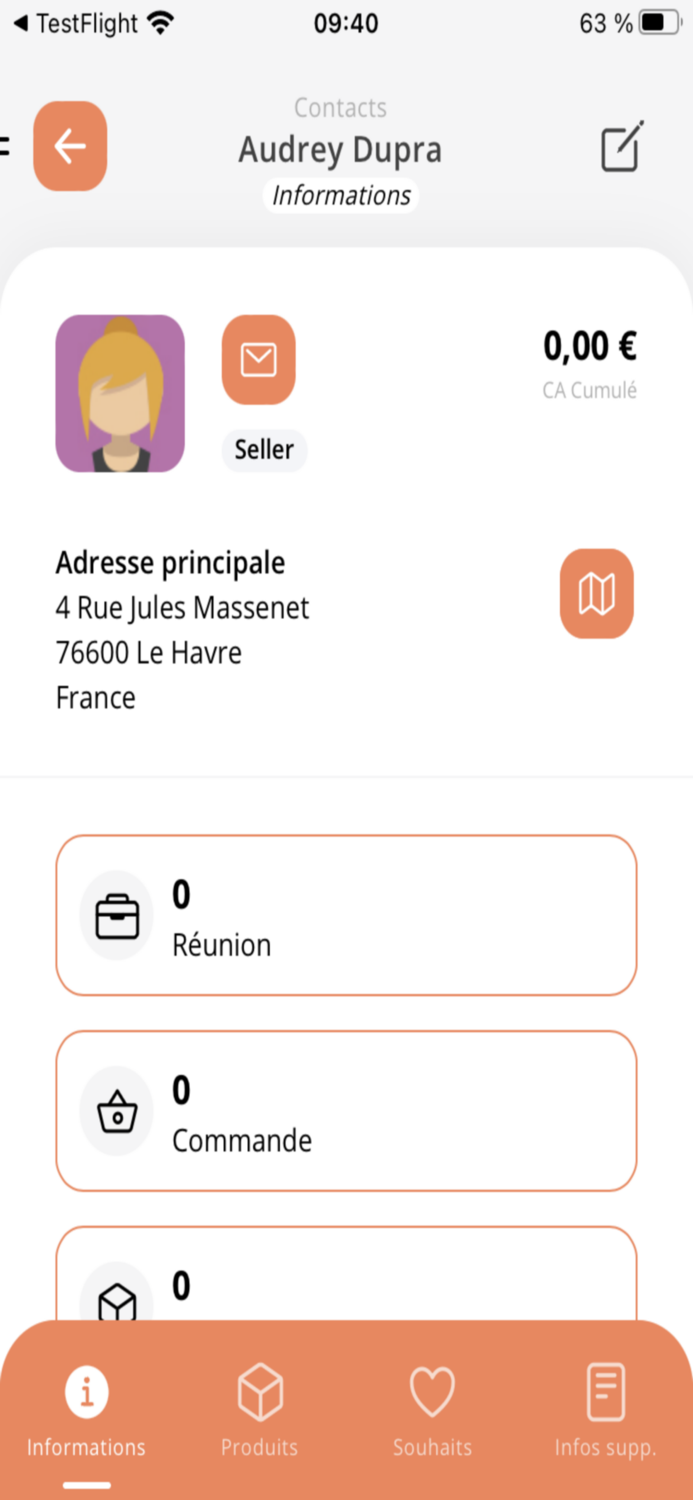The height and width of the screenshot is (1500, 693).
Task: Tap TestFlight return link in the status bar
Action: (x=75, y=22)
